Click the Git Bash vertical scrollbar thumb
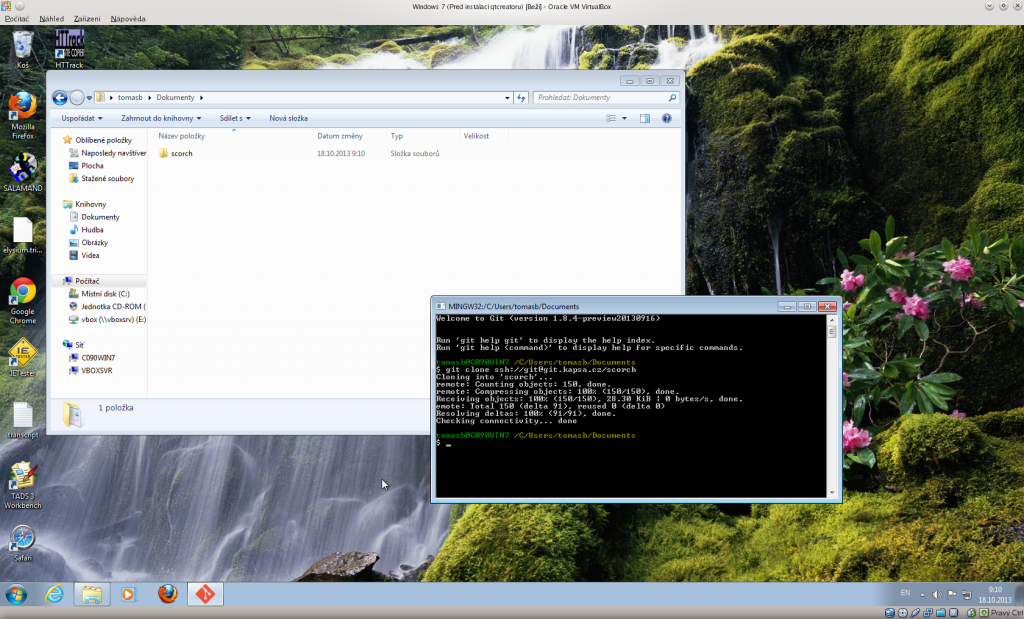This screenshot has height=619, width=1024. click(832, 332)
